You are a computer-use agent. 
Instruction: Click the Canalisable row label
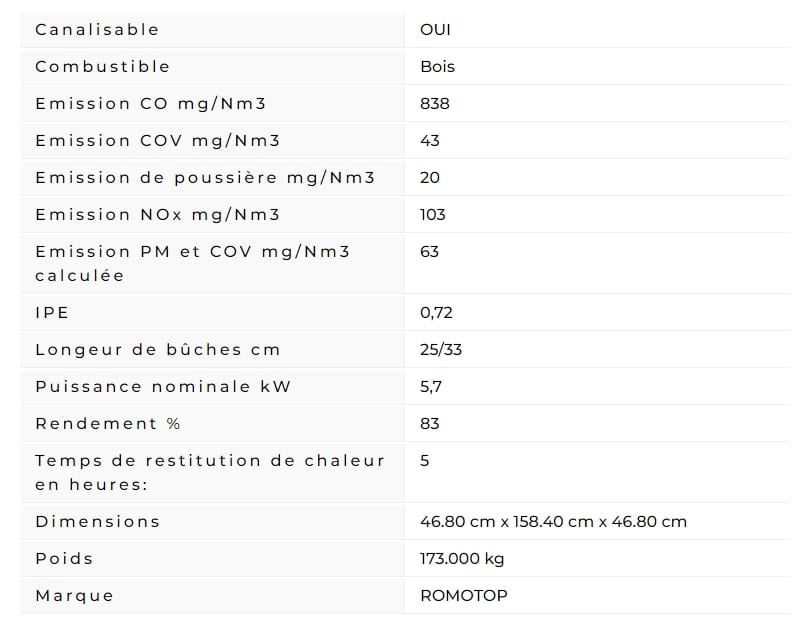tap(97, 30)
